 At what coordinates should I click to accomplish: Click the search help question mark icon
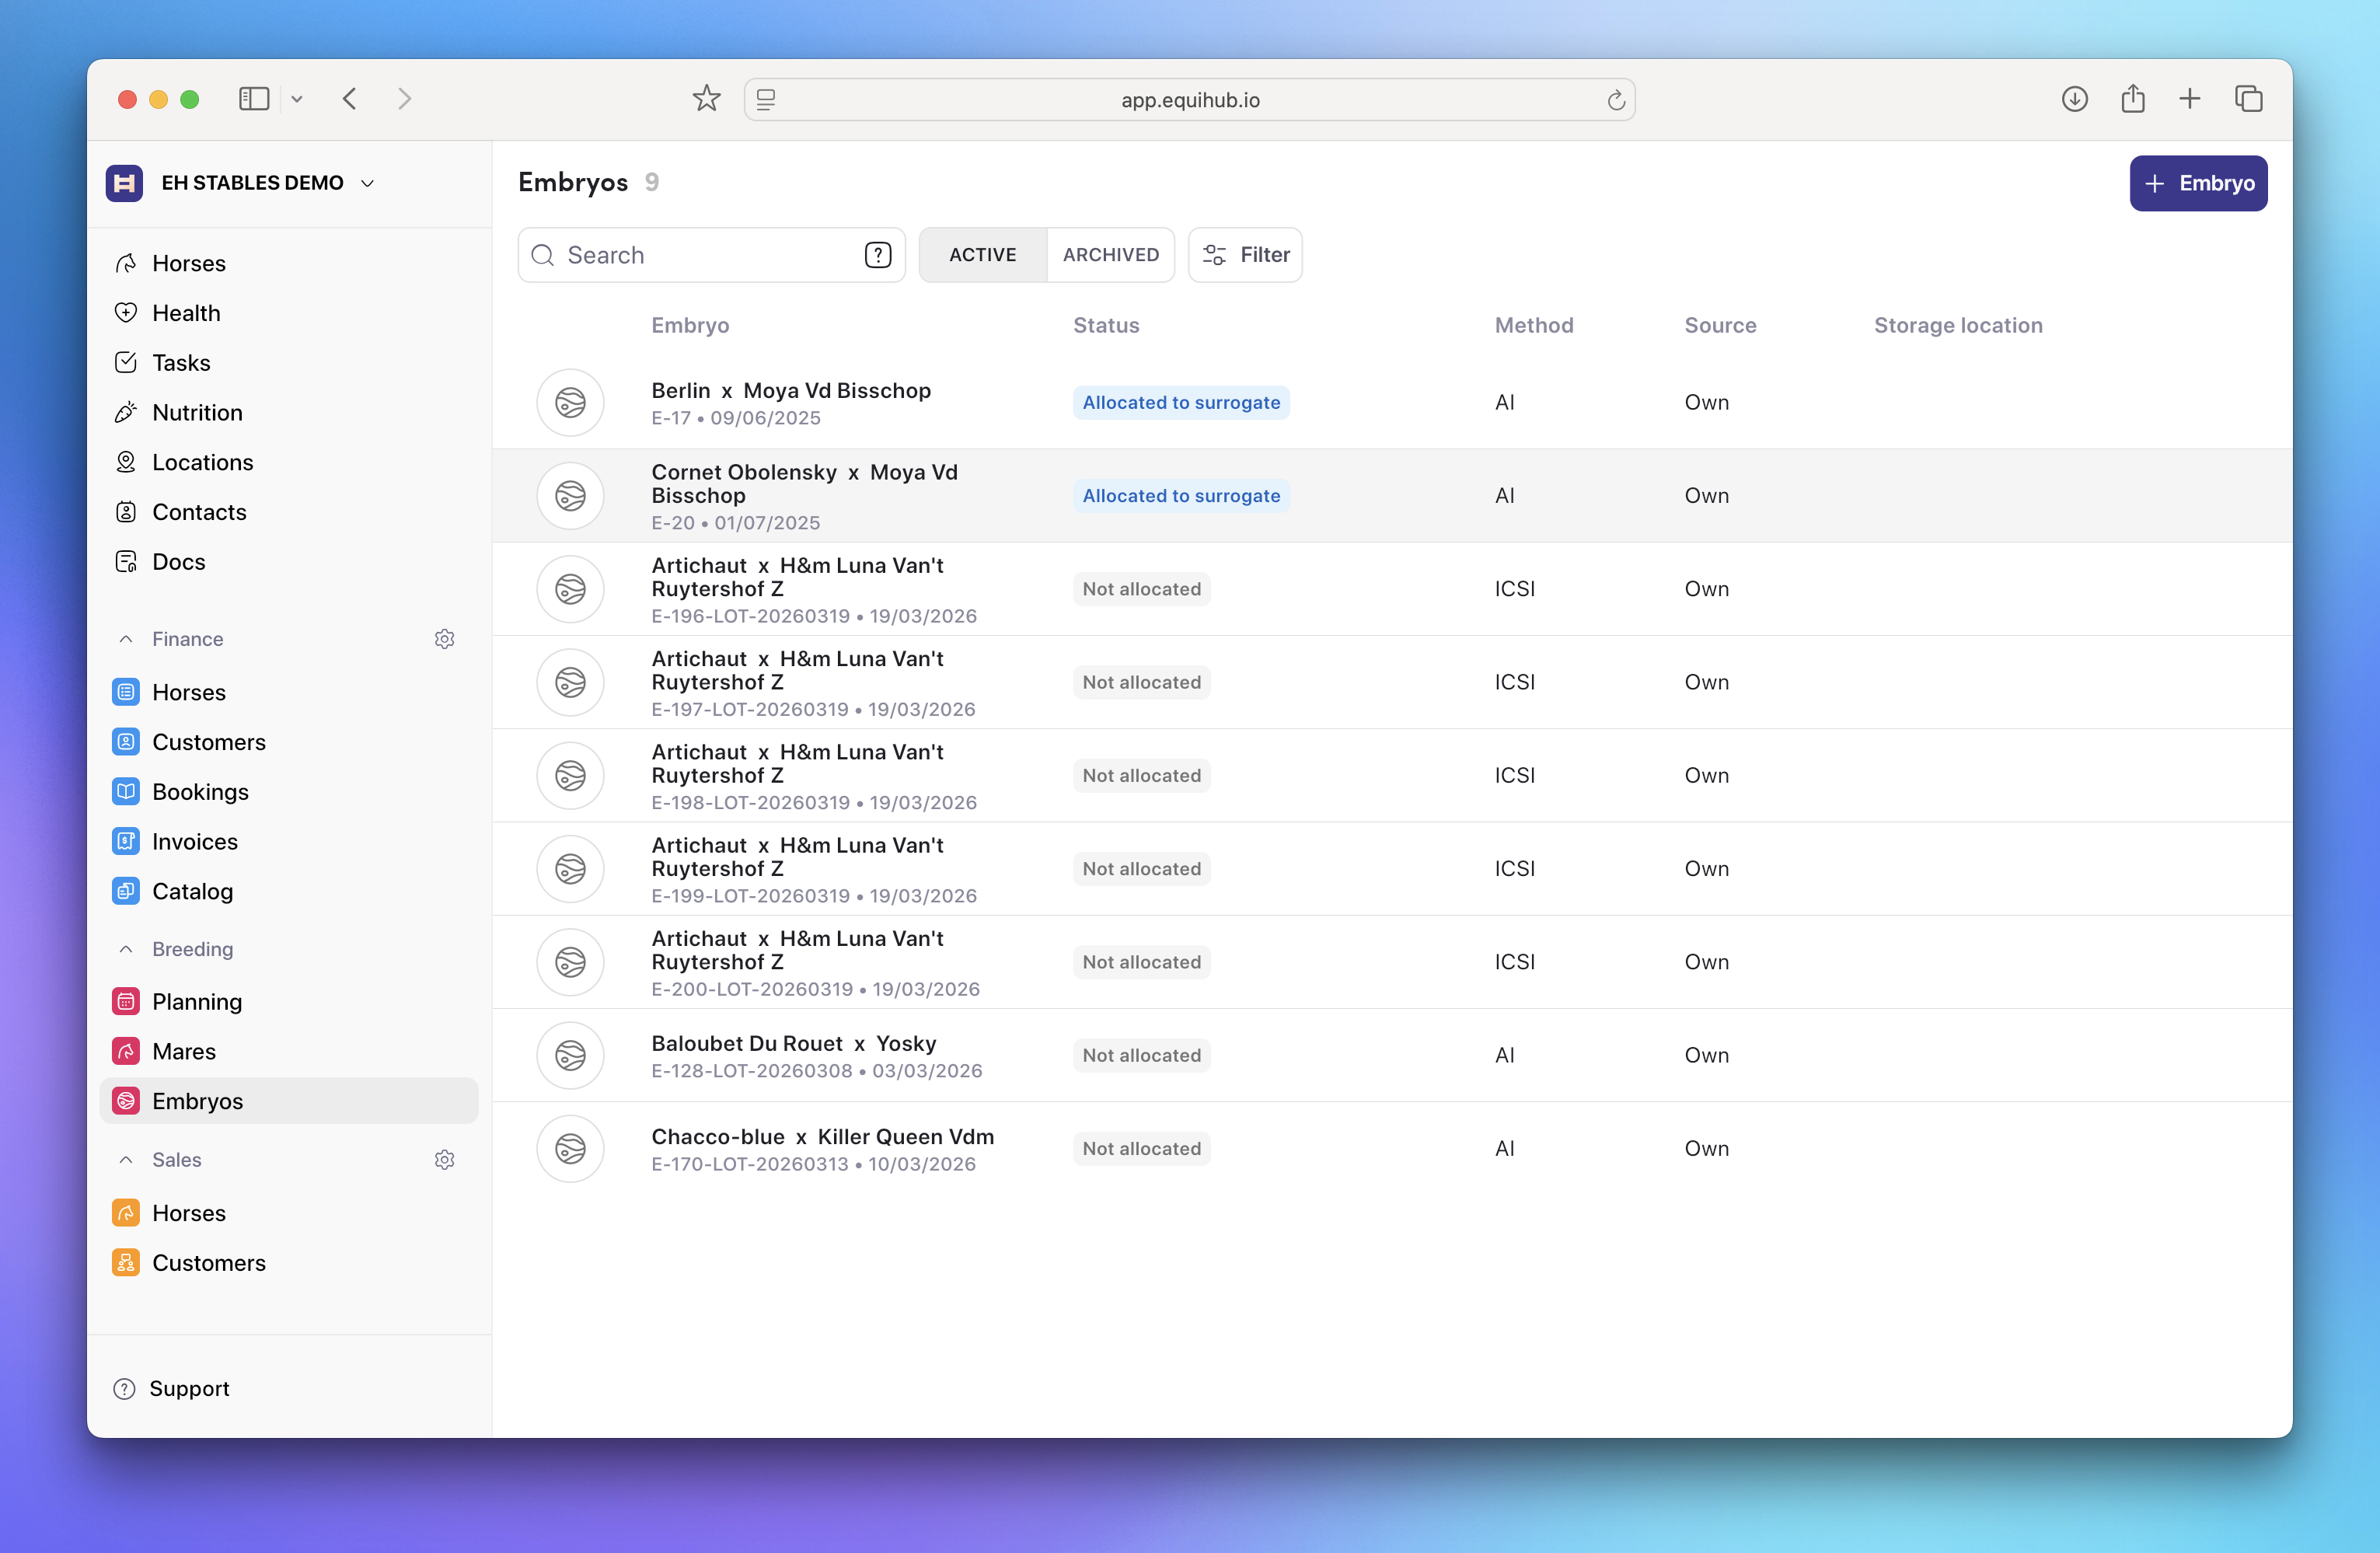click(x=877, y=255)
